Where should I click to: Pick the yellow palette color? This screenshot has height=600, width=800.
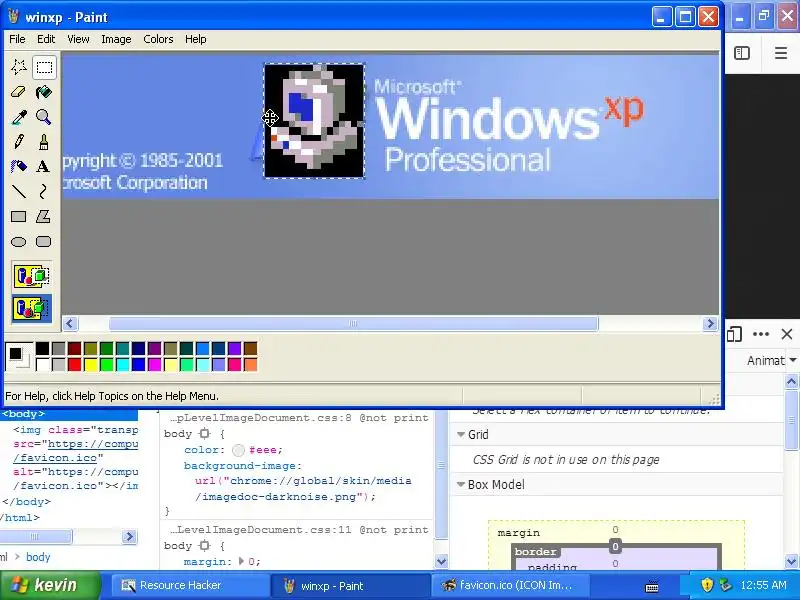[x=91, y=364]
